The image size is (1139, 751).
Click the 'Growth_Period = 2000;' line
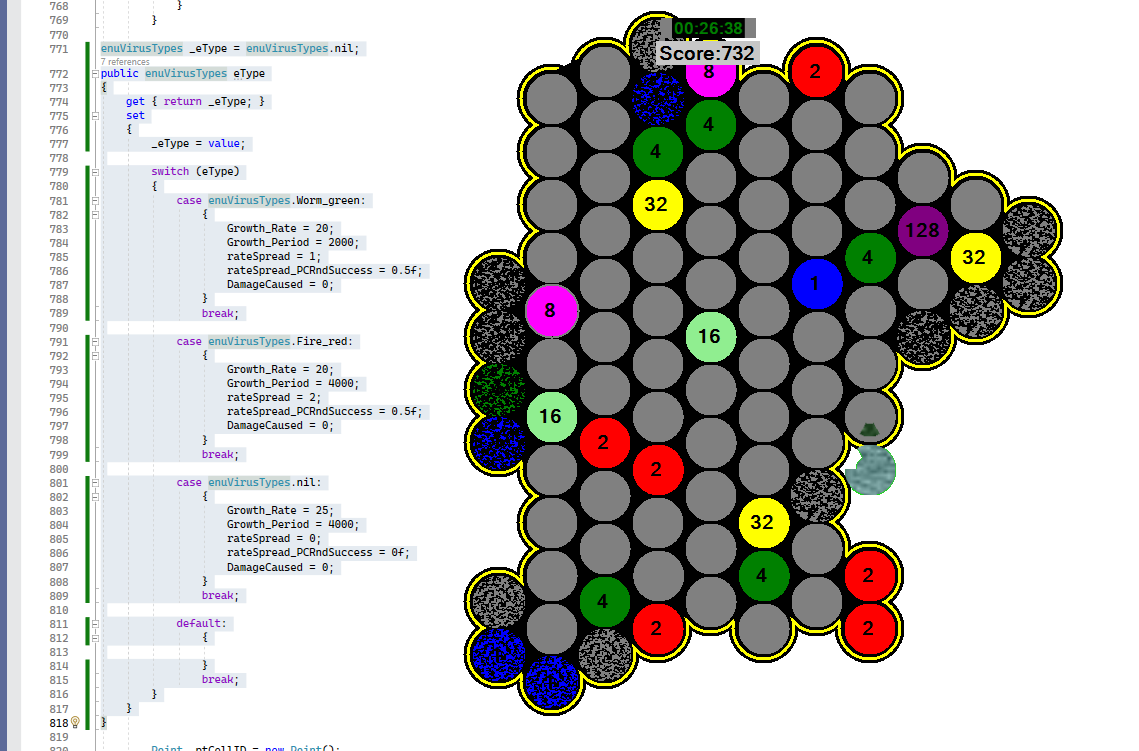[x=293, y=243]
